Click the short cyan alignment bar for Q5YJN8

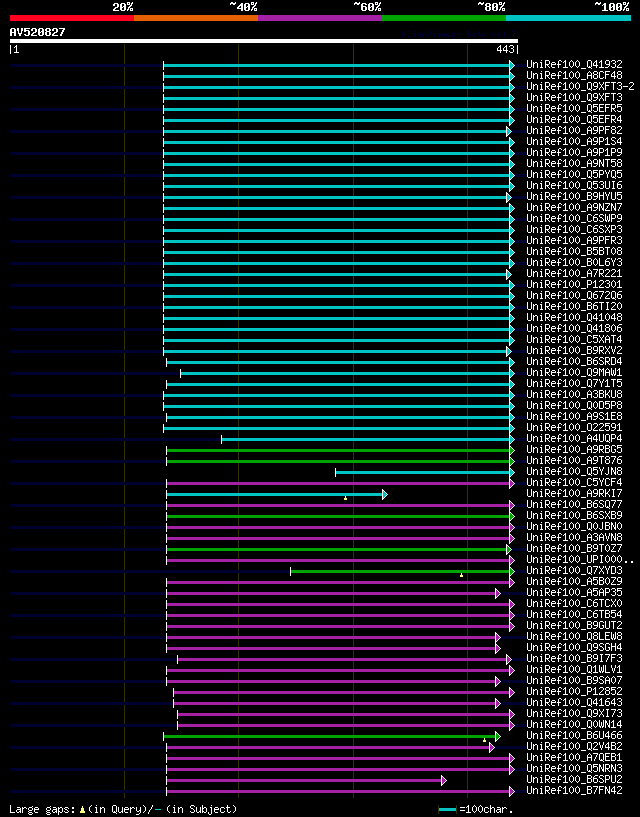[x=423, y=473]
